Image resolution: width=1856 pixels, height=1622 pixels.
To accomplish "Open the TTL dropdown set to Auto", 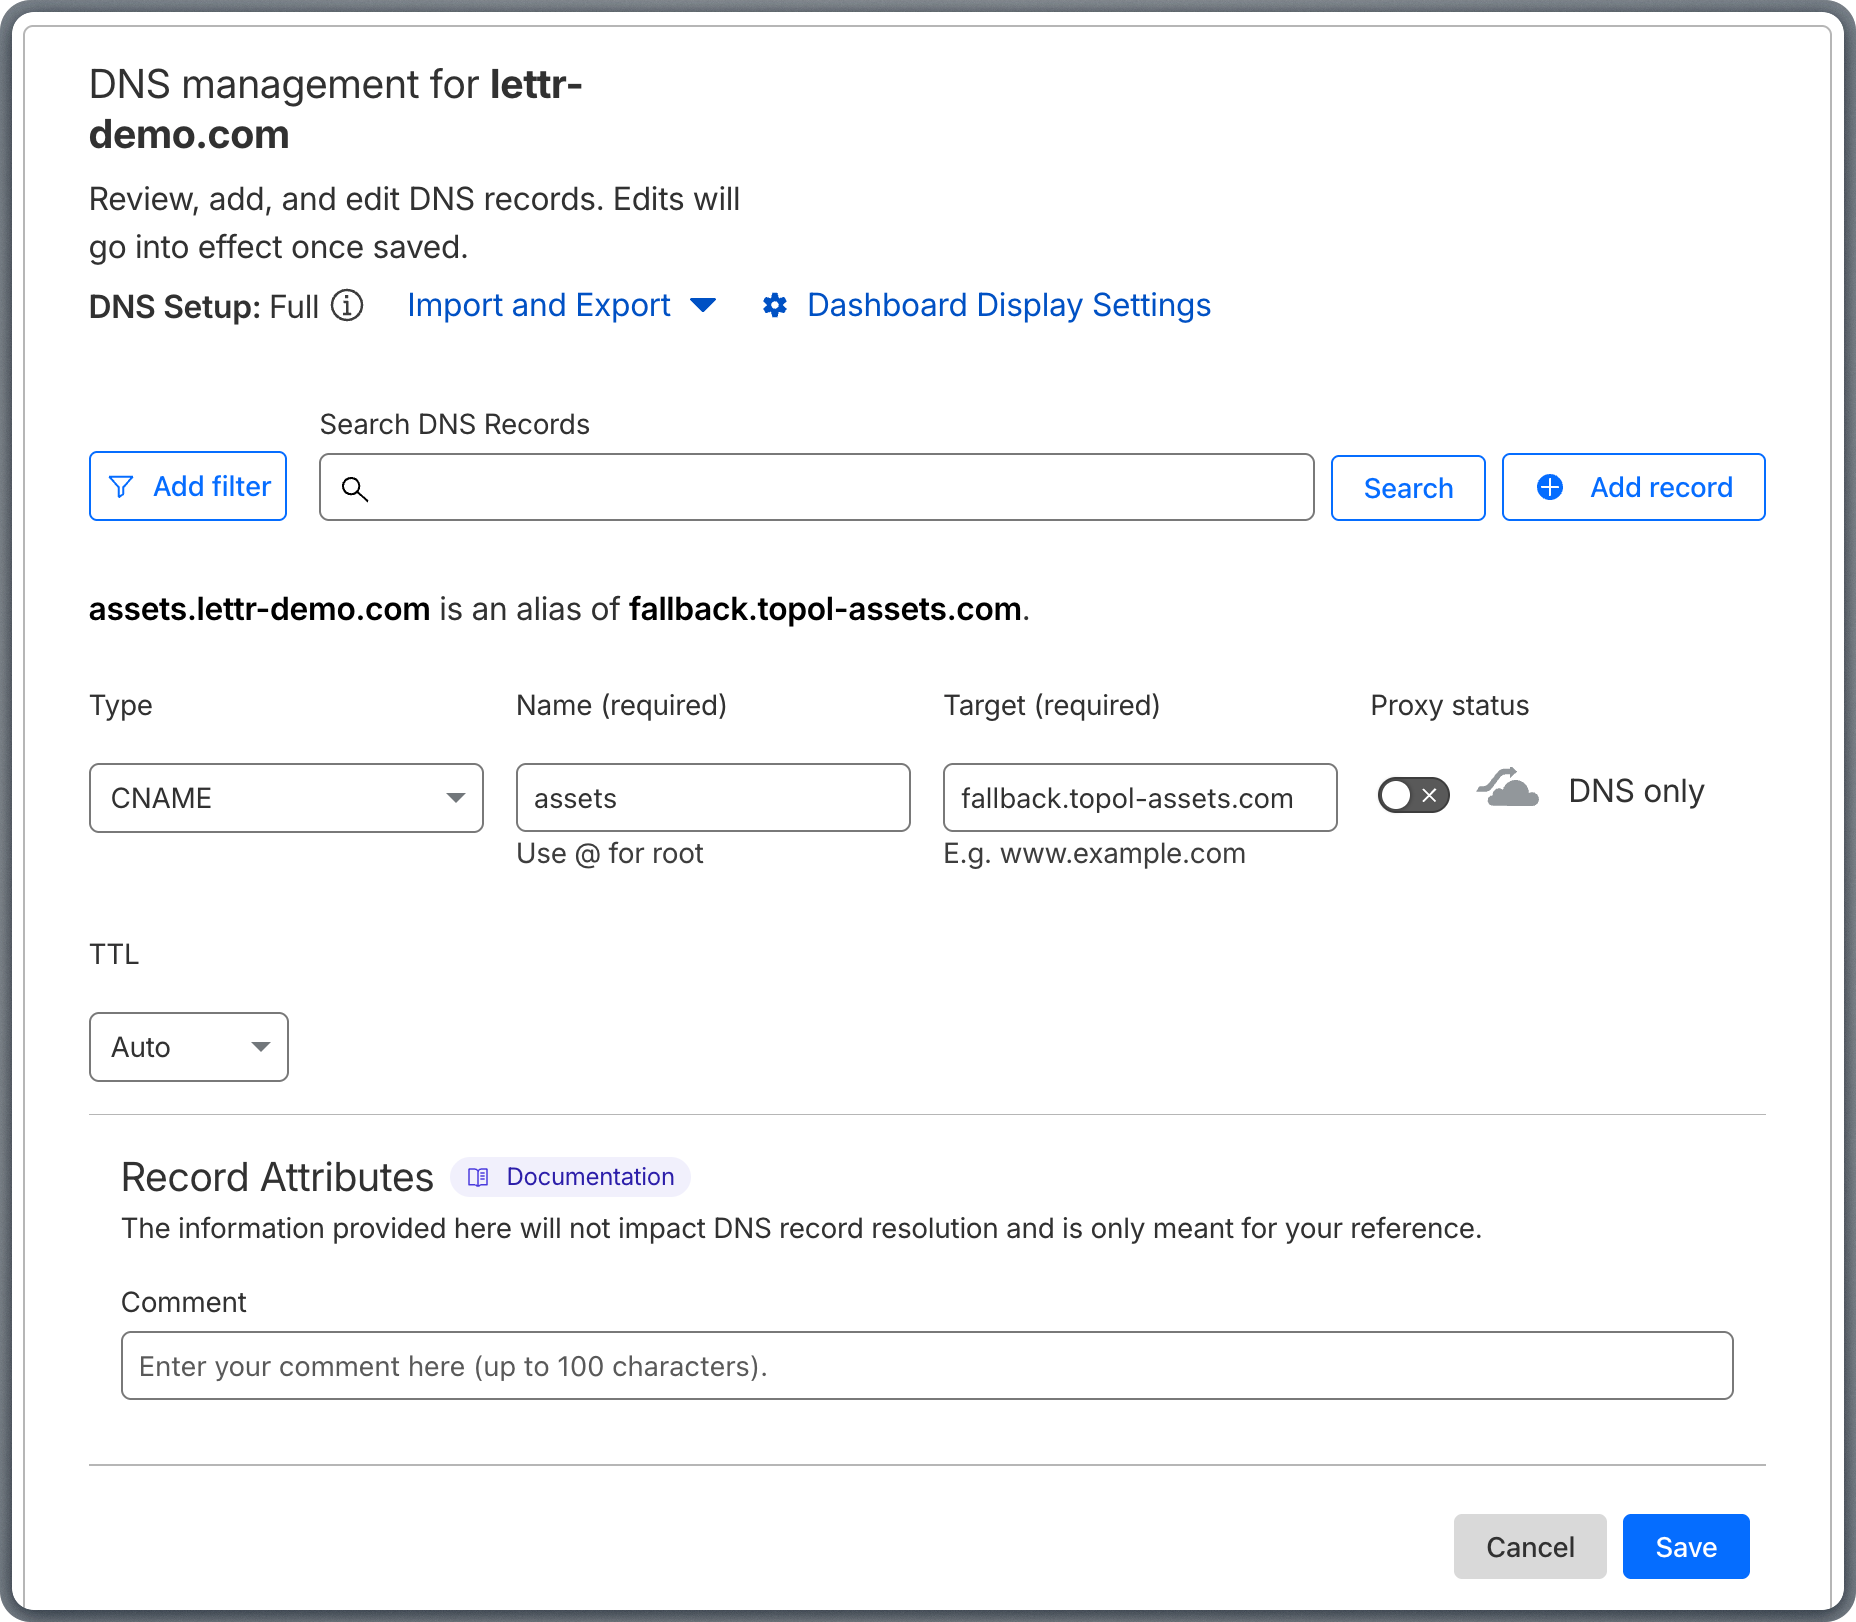I will click(188, 1047).
